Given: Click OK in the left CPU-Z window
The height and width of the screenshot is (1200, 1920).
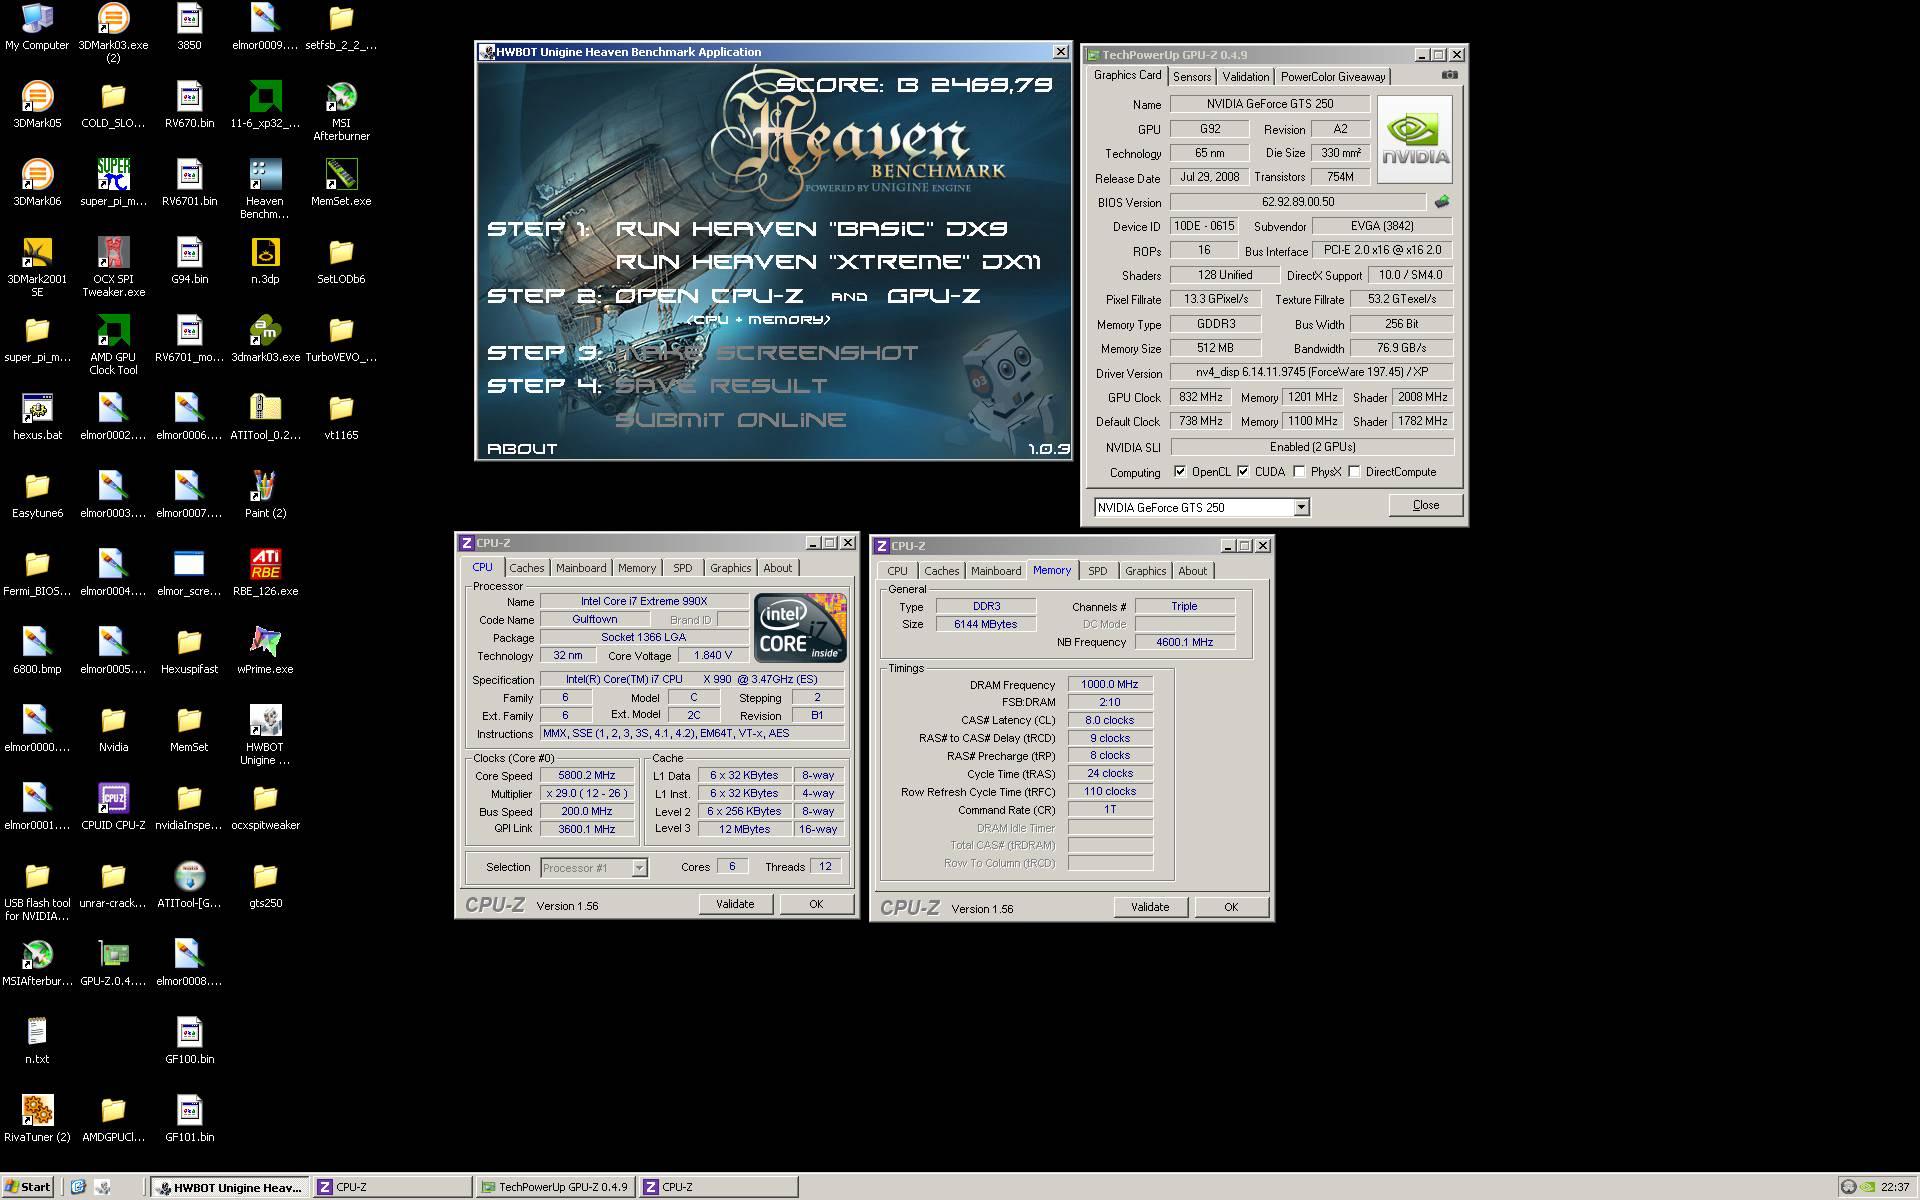Looking at the screenshot, I should click(x=816, y=904).
